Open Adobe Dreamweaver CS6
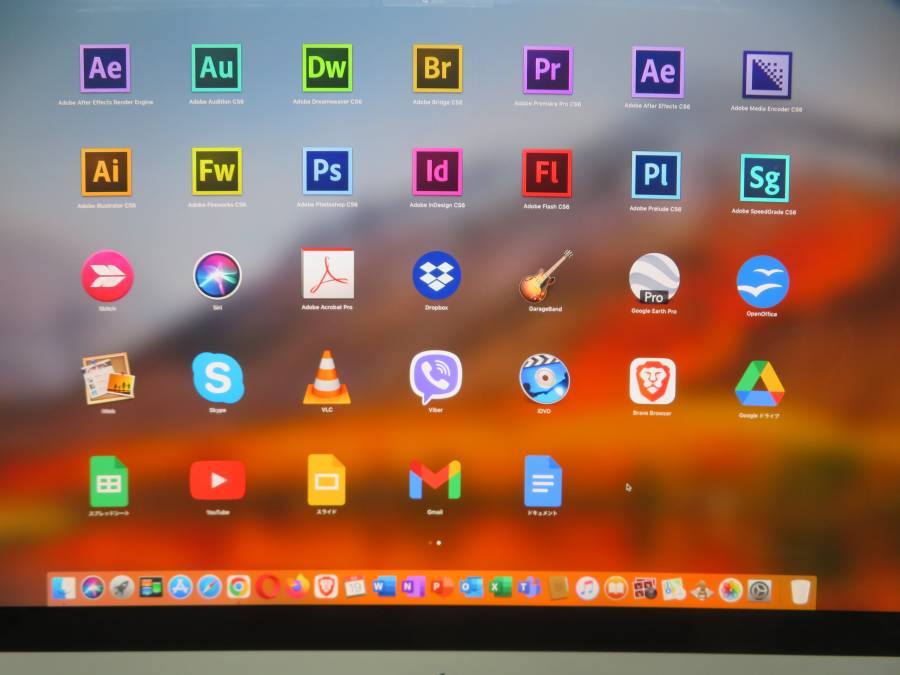 pyautogui.click(x=327, y=68)
